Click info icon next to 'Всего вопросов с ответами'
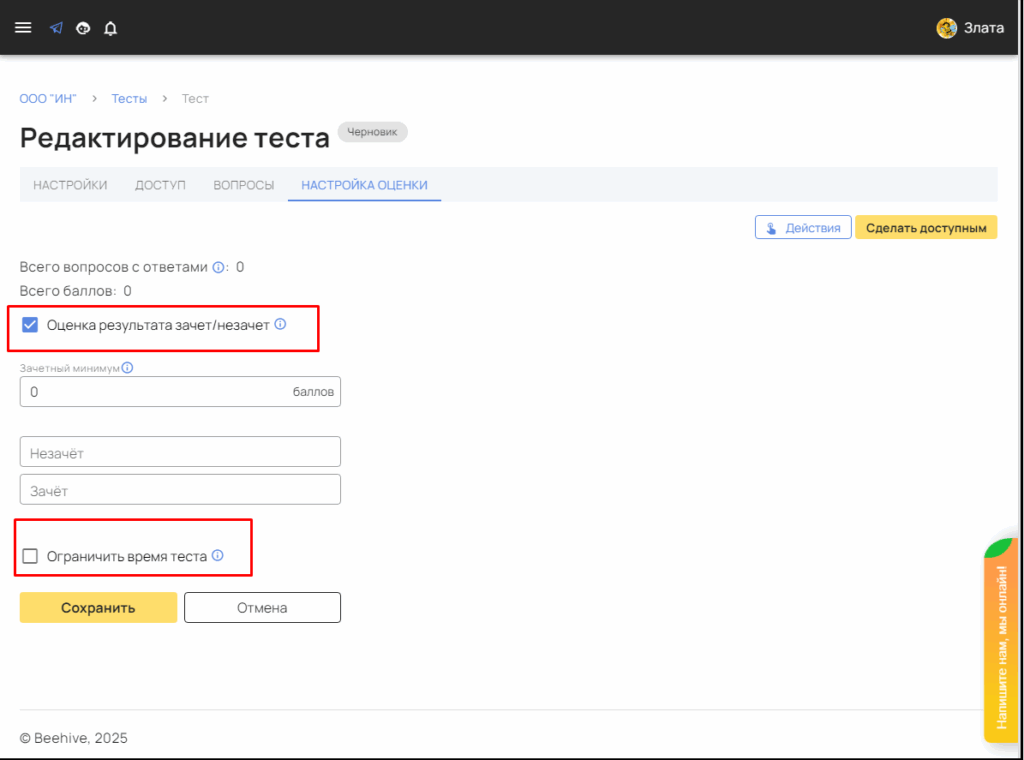1024x760 pixels. tap(218, 267)
